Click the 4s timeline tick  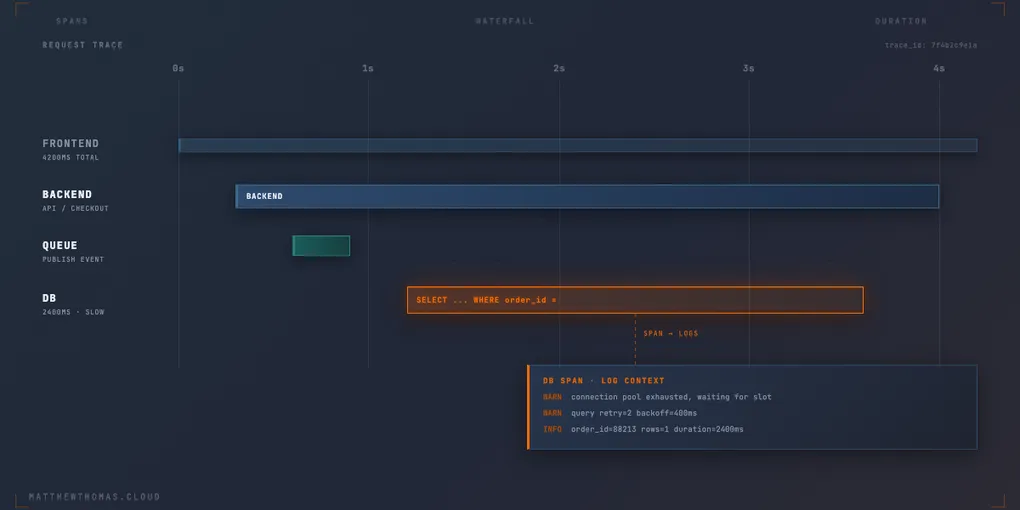click(x=939, y=68)
